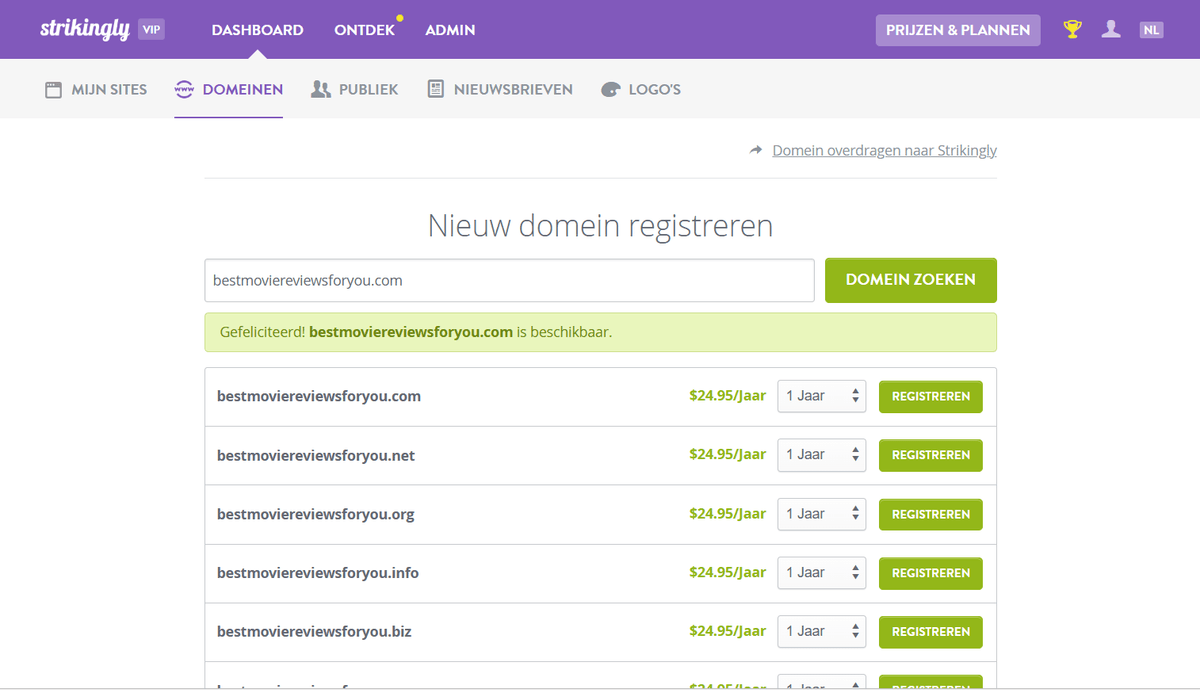Open the user profile icon
This screenshot has height=690, width=1200.
(x=1110, y=29)
